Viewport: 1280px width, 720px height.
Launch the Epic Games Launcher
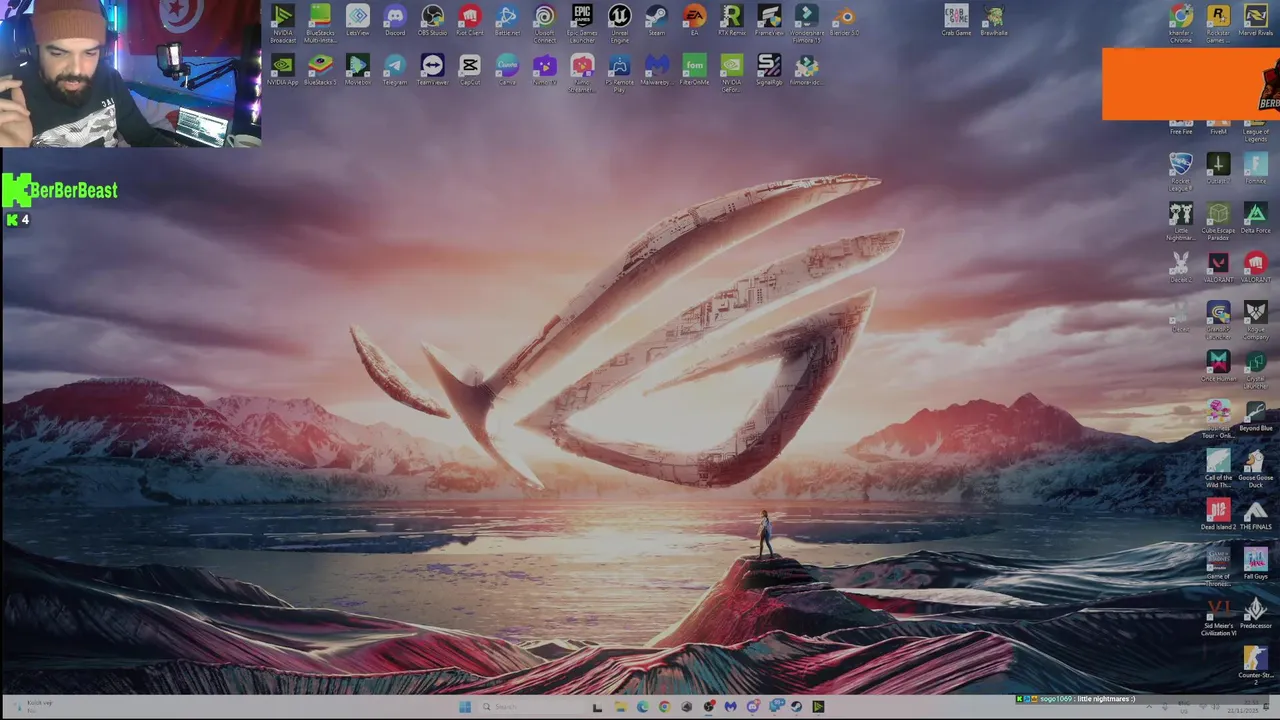pos(582,24)
